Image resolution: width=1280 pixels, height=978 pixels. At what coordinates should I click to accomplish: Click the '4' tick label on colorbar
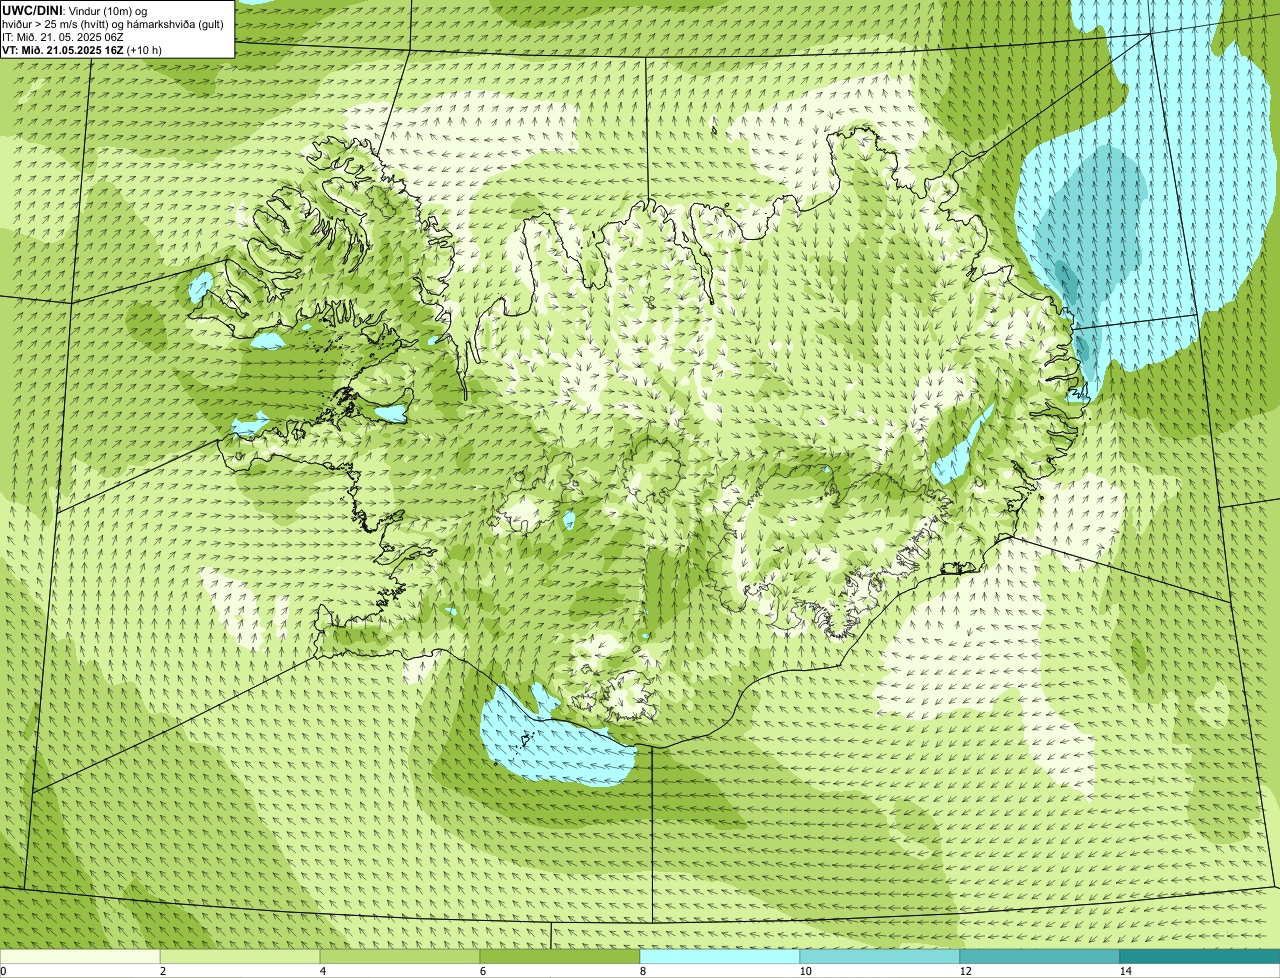pos(322,971)
